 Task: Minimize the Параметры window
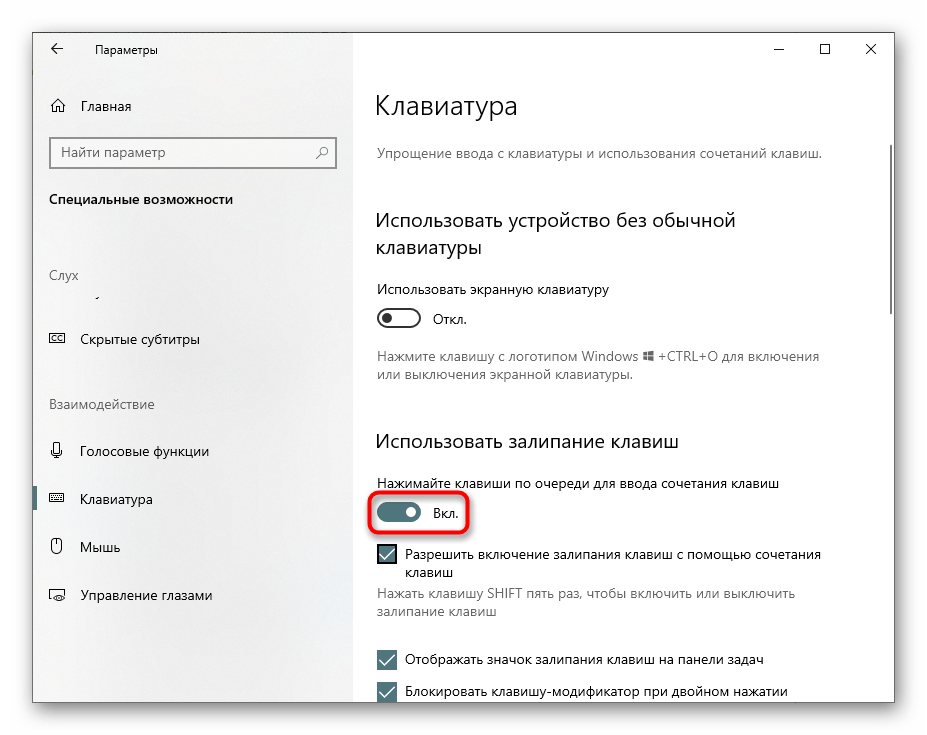[x=779, y=49]
